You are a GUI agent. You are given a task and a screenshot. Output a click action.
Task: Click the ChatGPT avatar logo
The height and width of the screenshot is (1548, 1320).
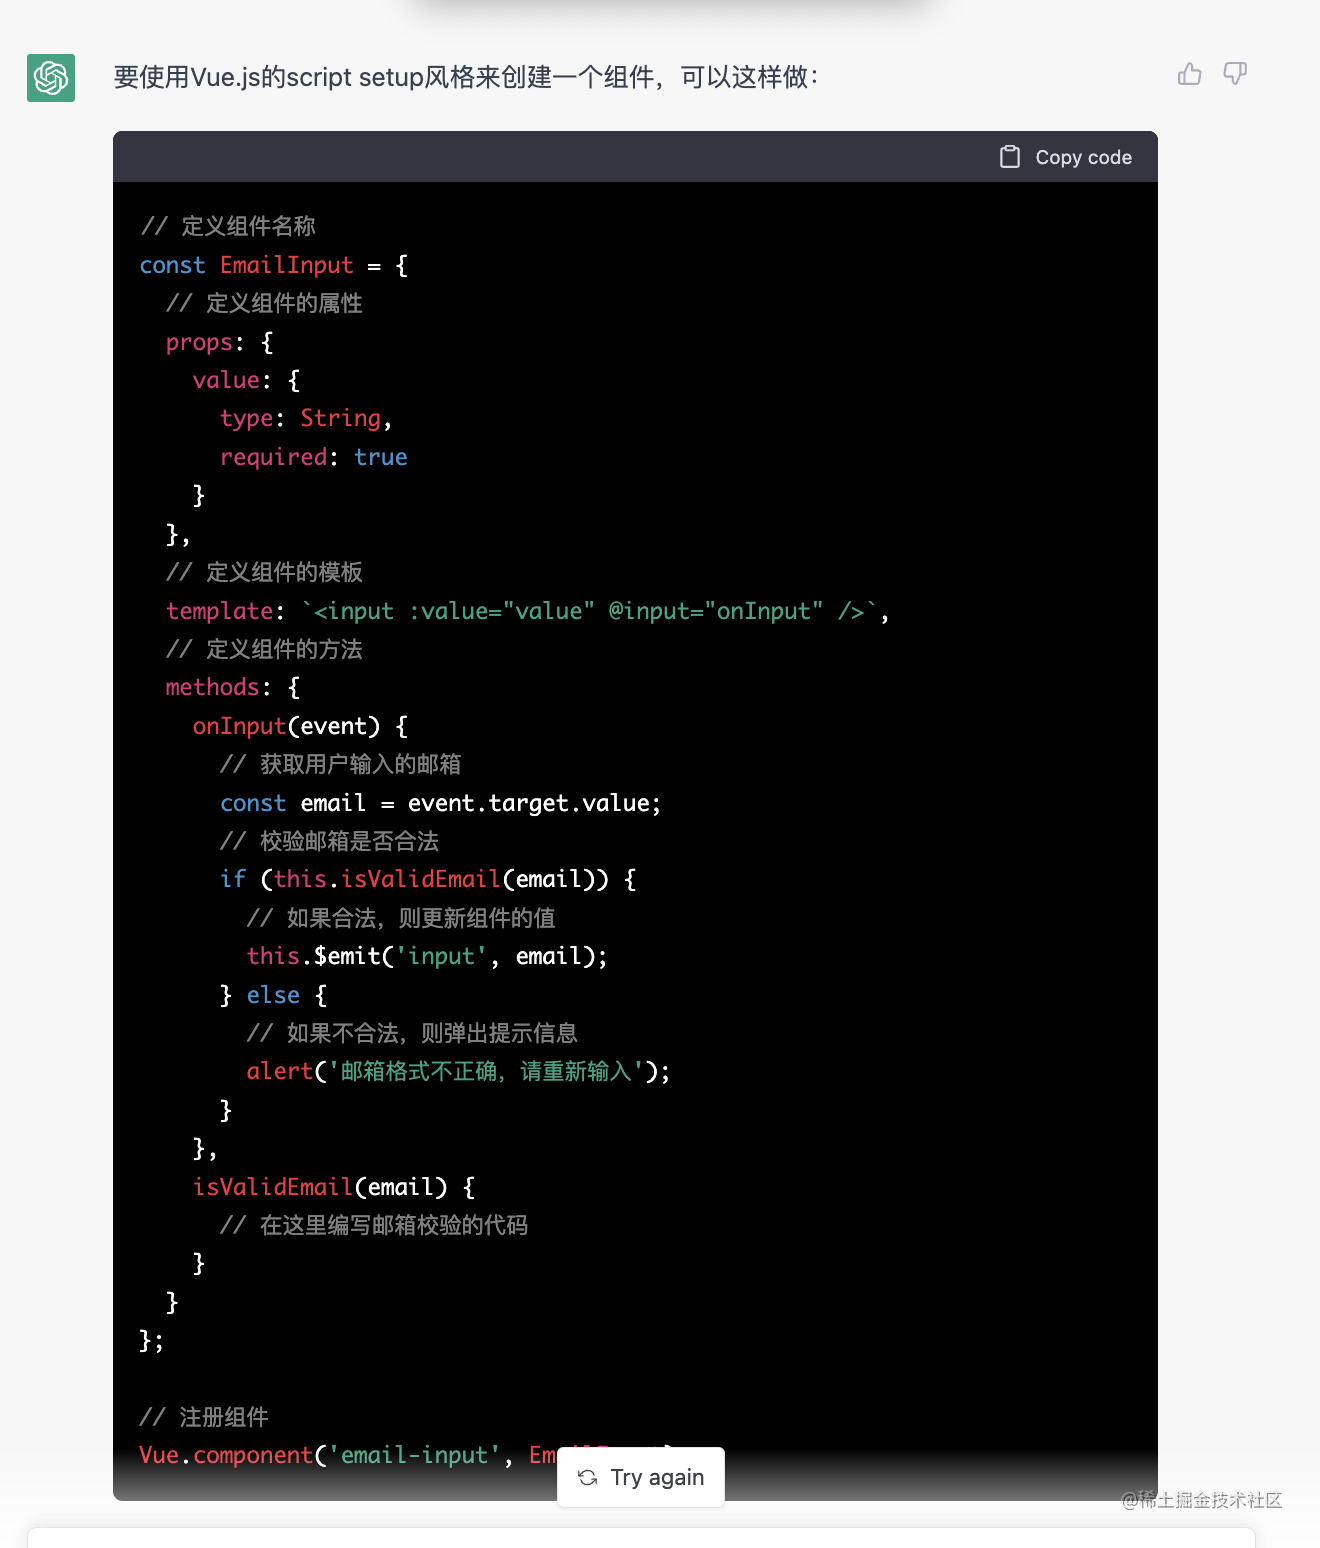pos(51,78)
